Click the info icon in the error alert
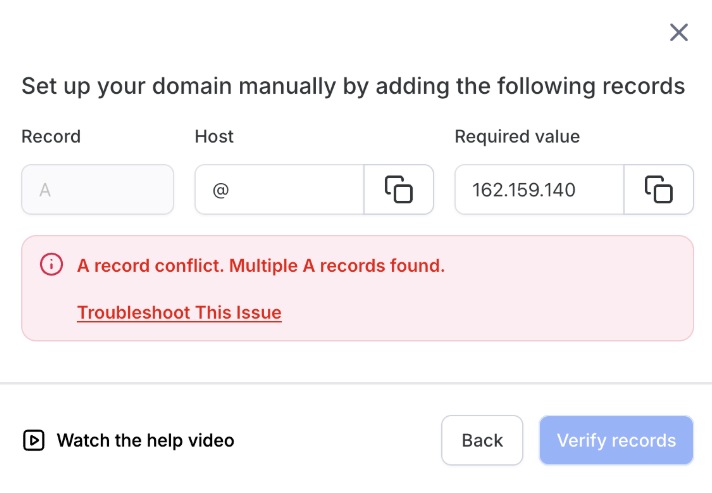 (51, 265)
